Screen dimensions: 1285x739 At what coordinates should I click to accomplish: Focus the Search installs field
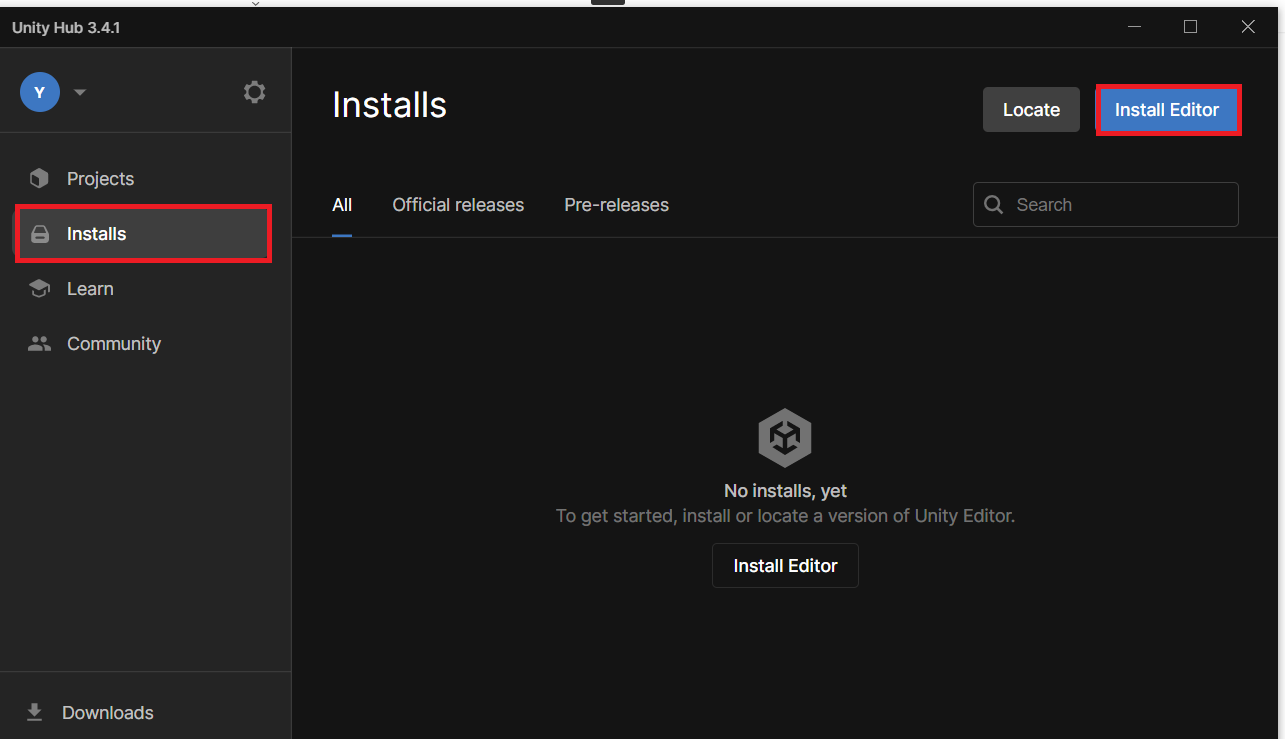pos(1106,204)
